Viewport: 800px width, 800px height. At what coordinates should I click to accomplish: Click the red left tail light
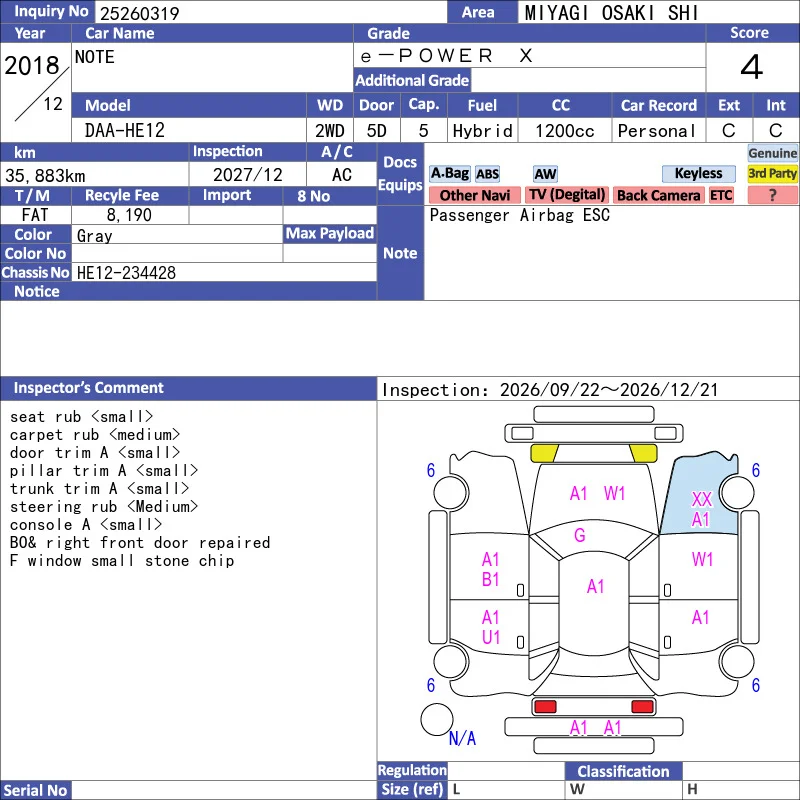[545, 707]
